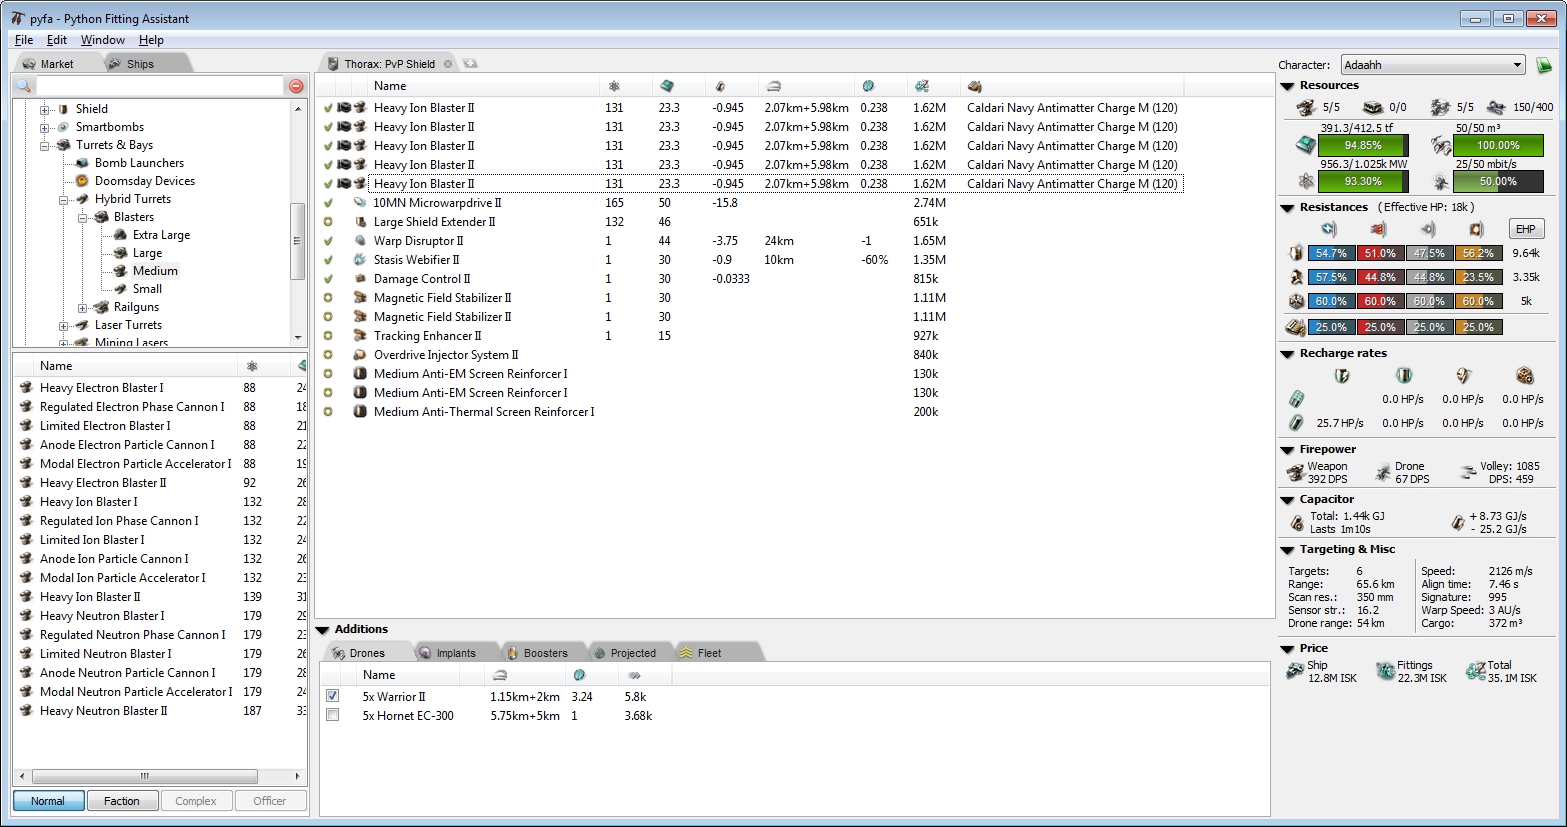Click the shield EM resistance cell showing 54.7%

click(x=1331, y=254)
